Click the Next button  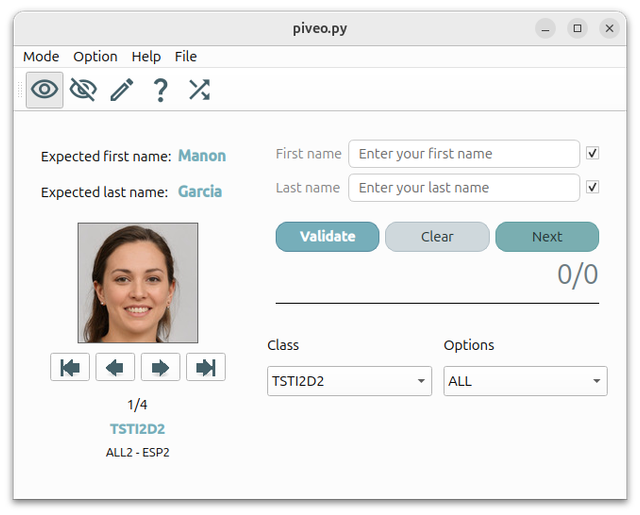click(x=547, y=237)
